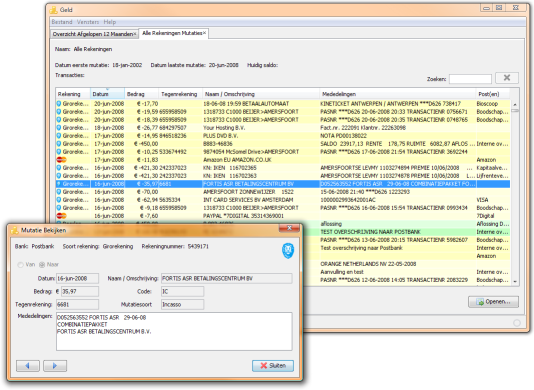Select the Van radio button
534x390 pixels.
pyautogui.click(x=20, y=265)
